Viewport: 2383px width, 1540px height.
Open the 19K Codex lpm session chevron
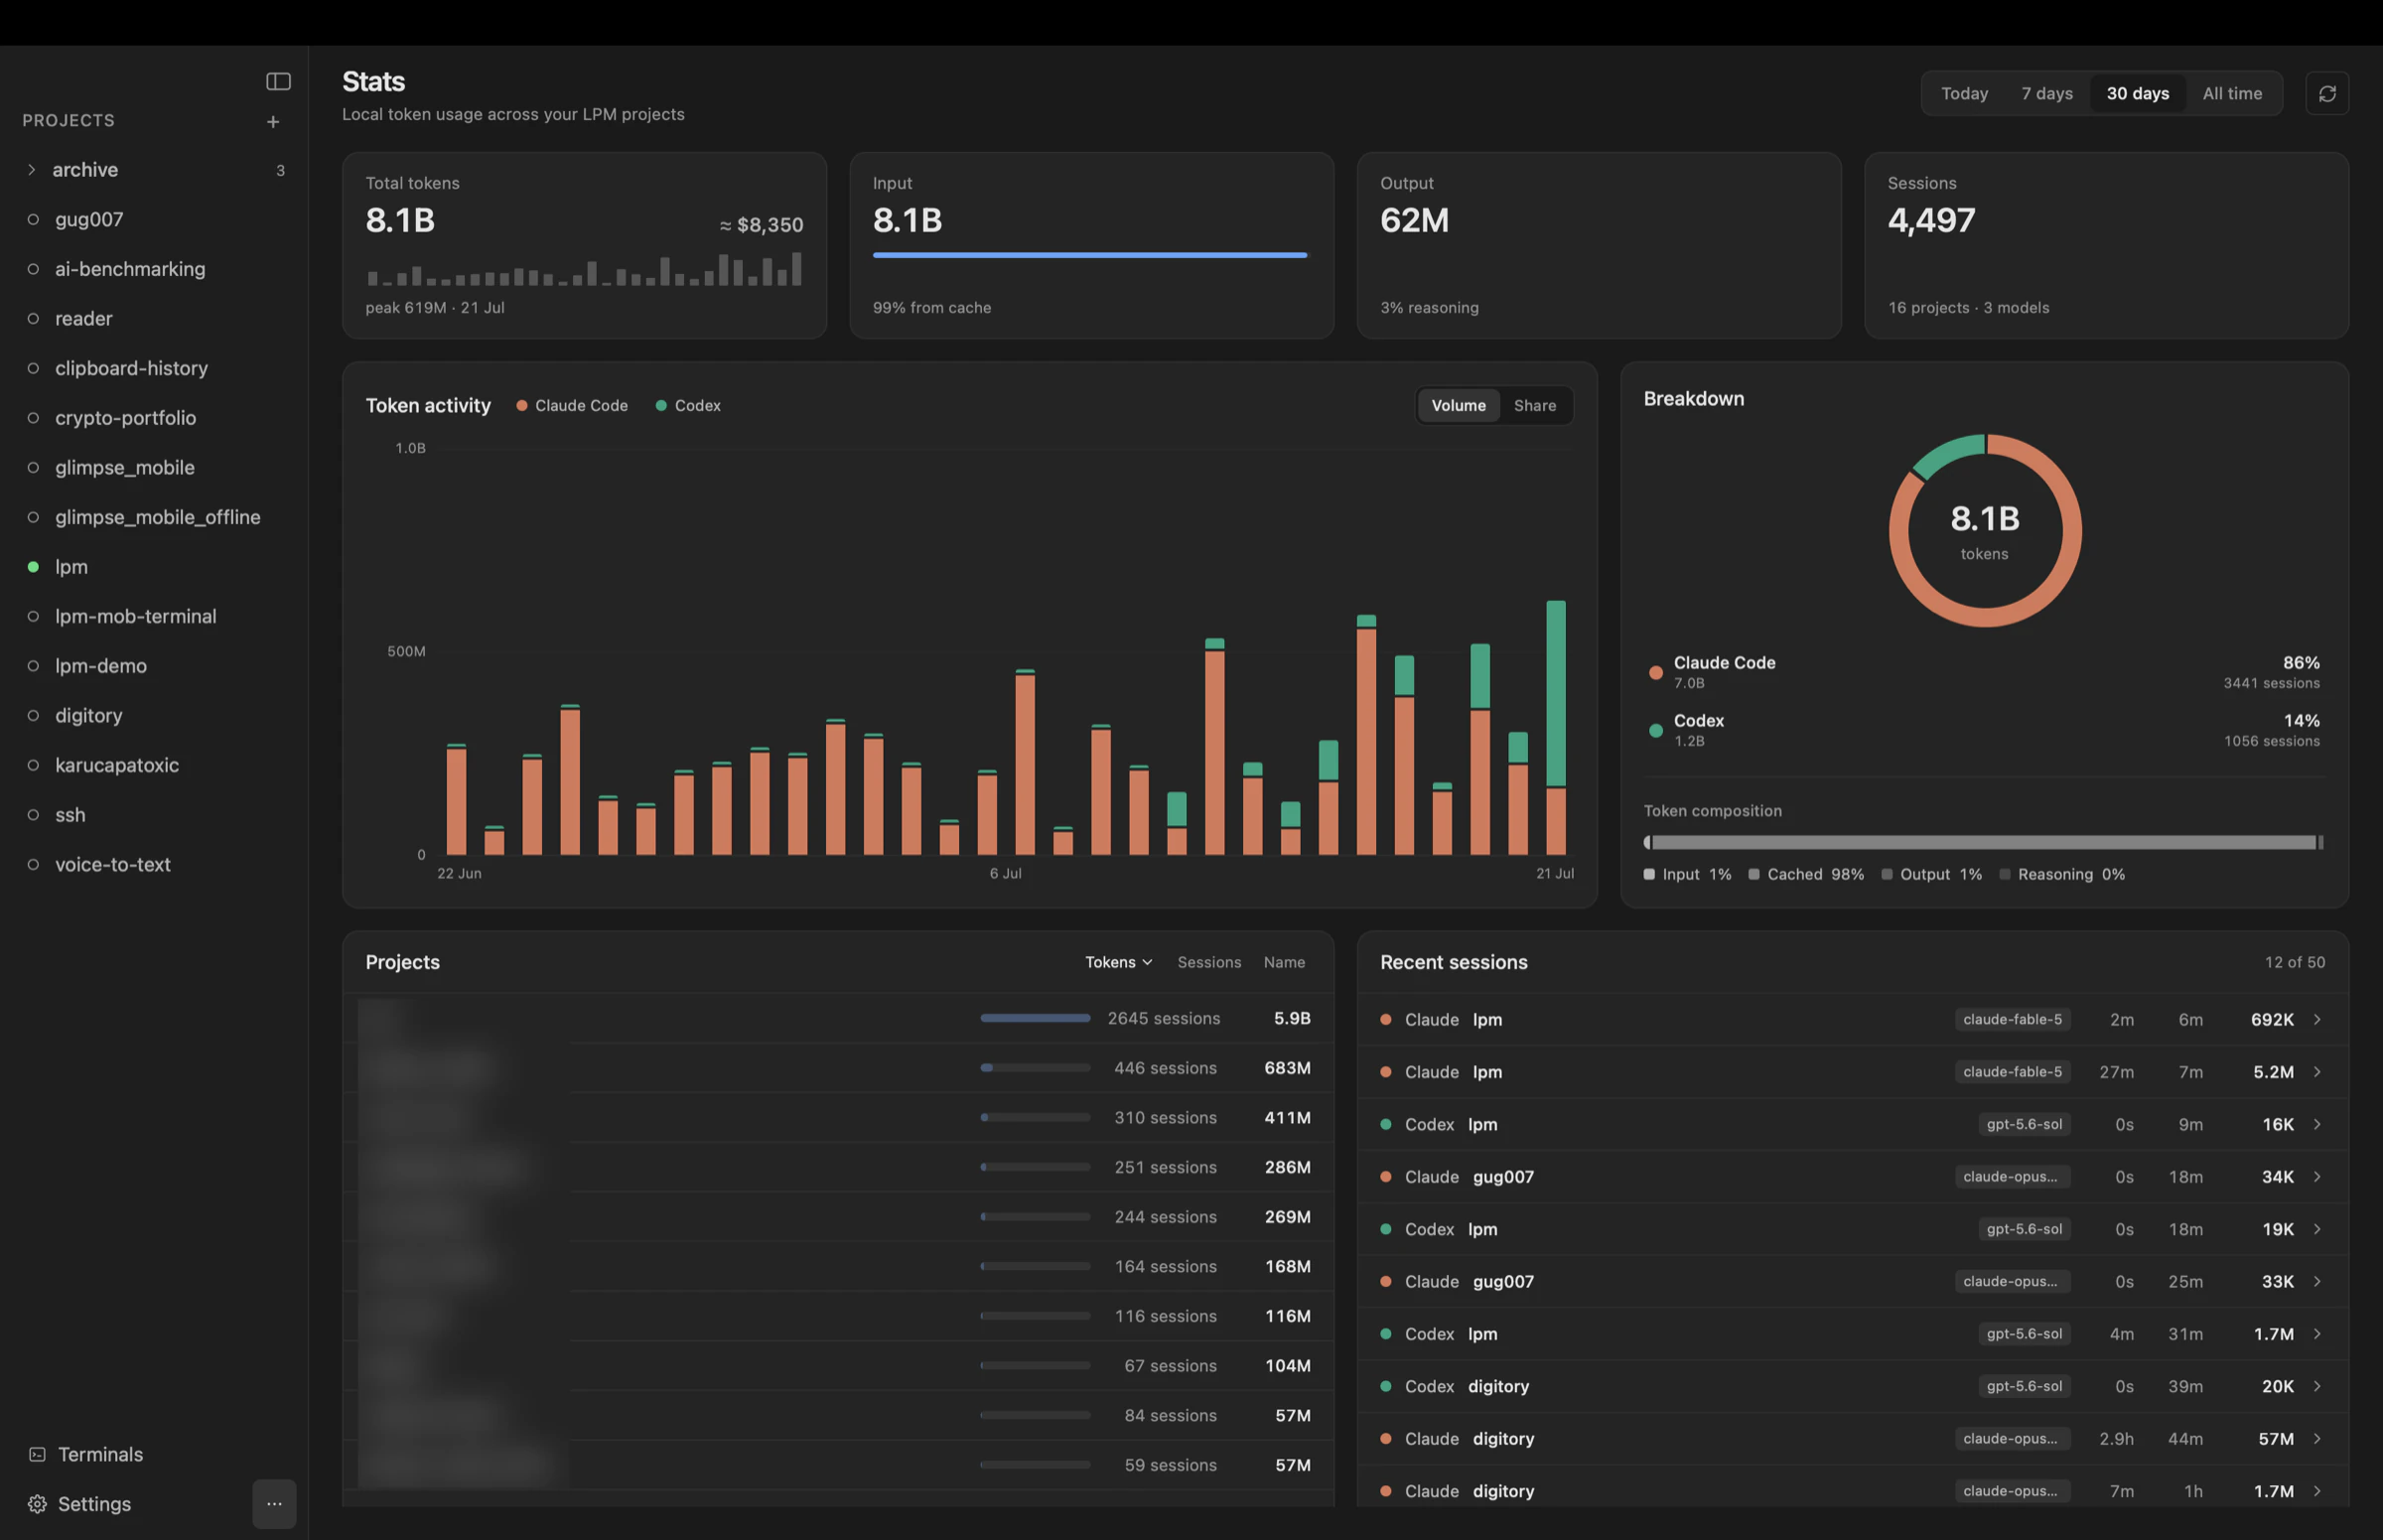pos(2317,1229)
